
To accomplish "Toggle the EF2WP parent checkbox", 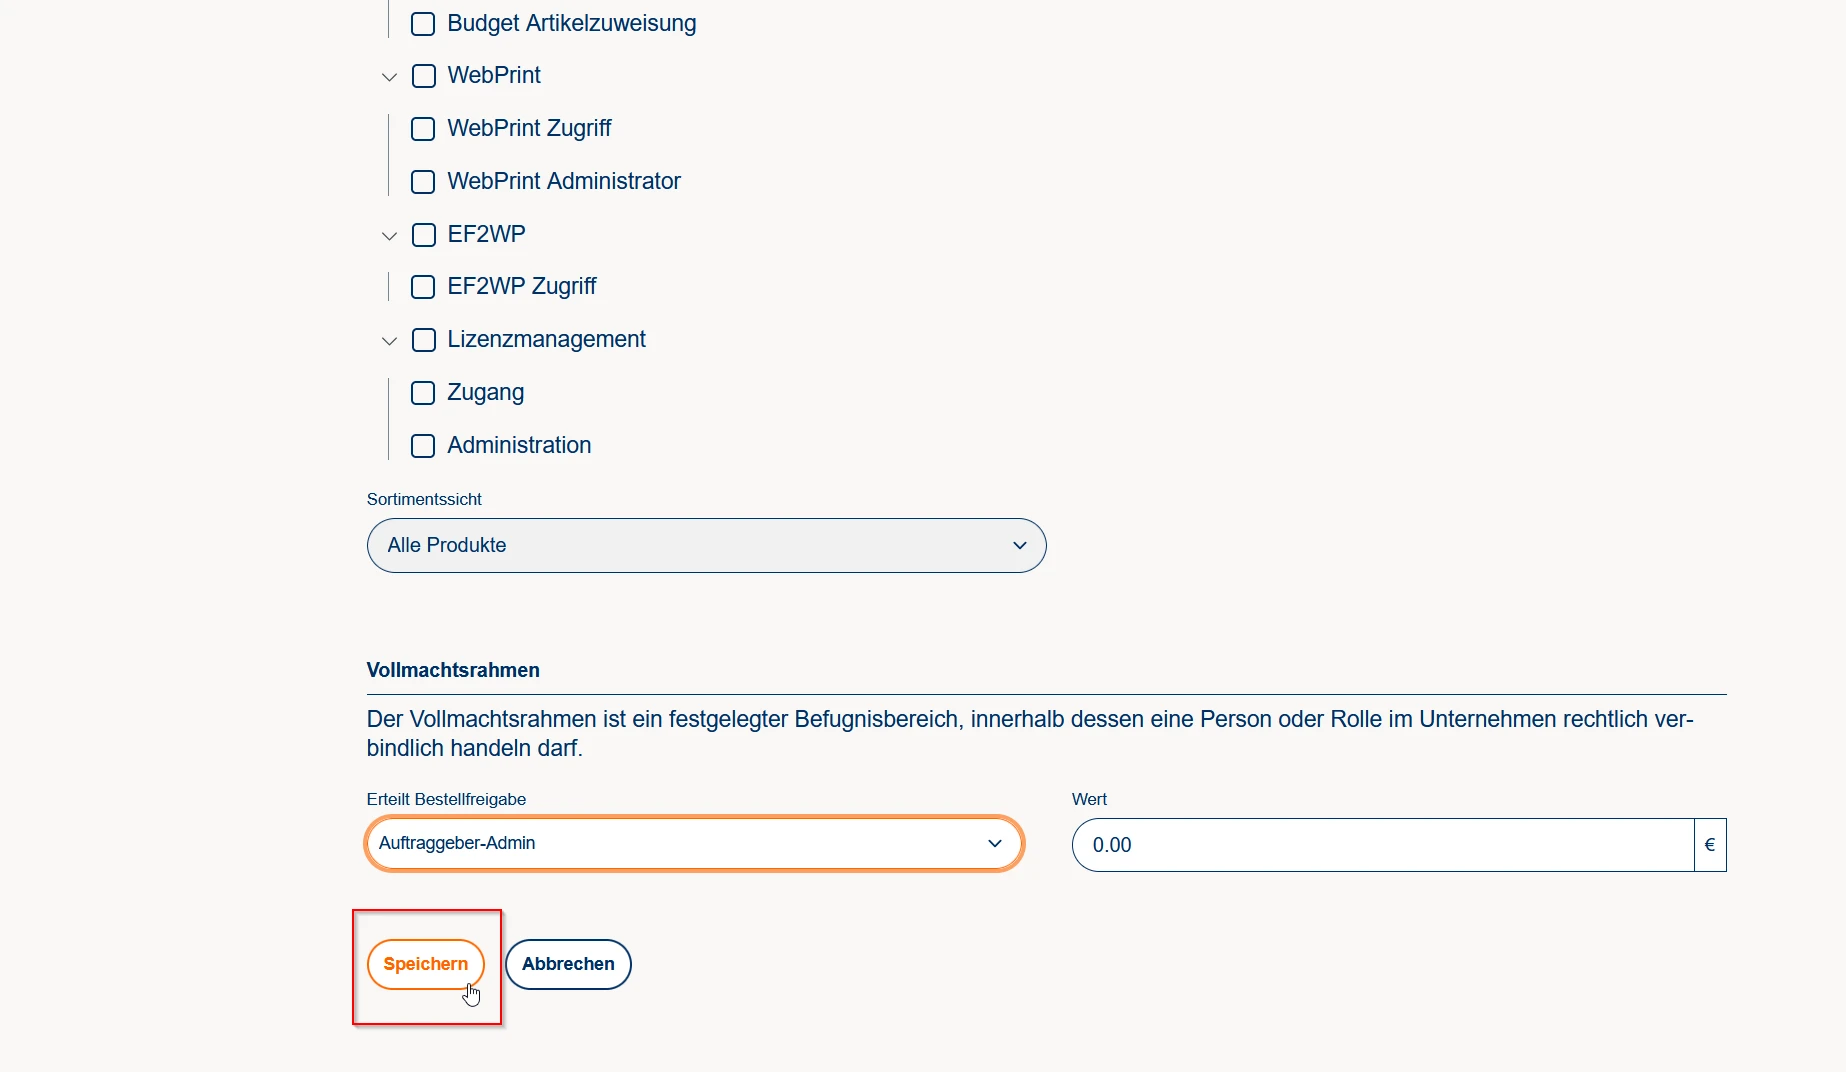I will coord(424,235).
